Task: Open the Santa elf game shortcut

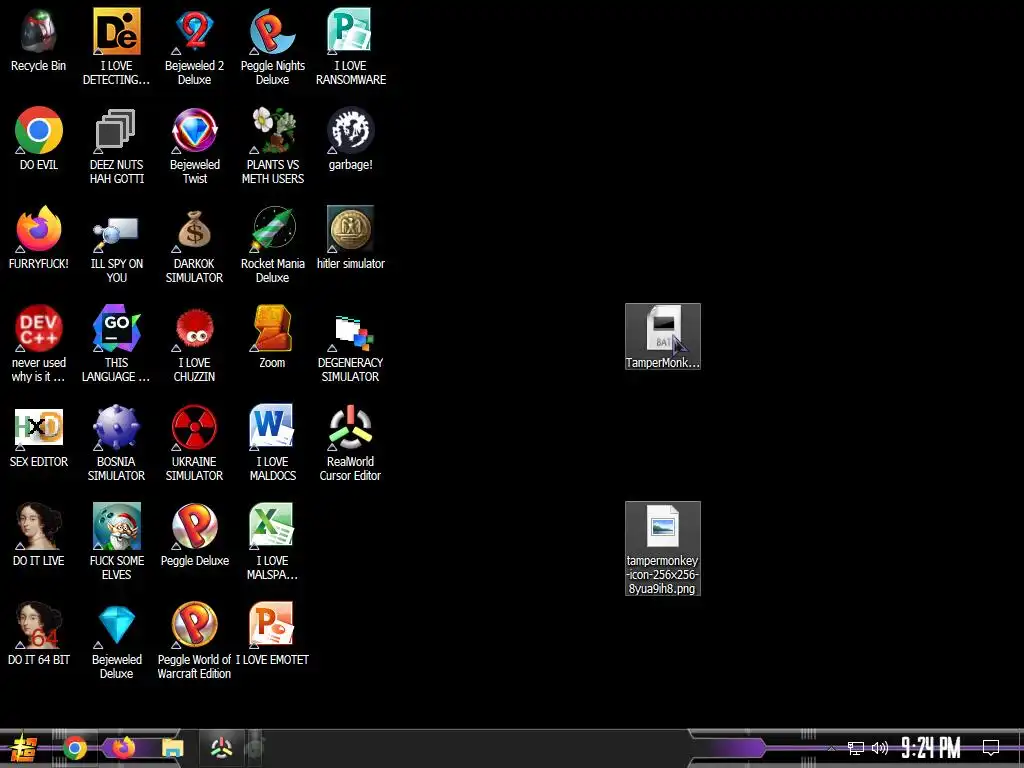Action: (116, 542)
